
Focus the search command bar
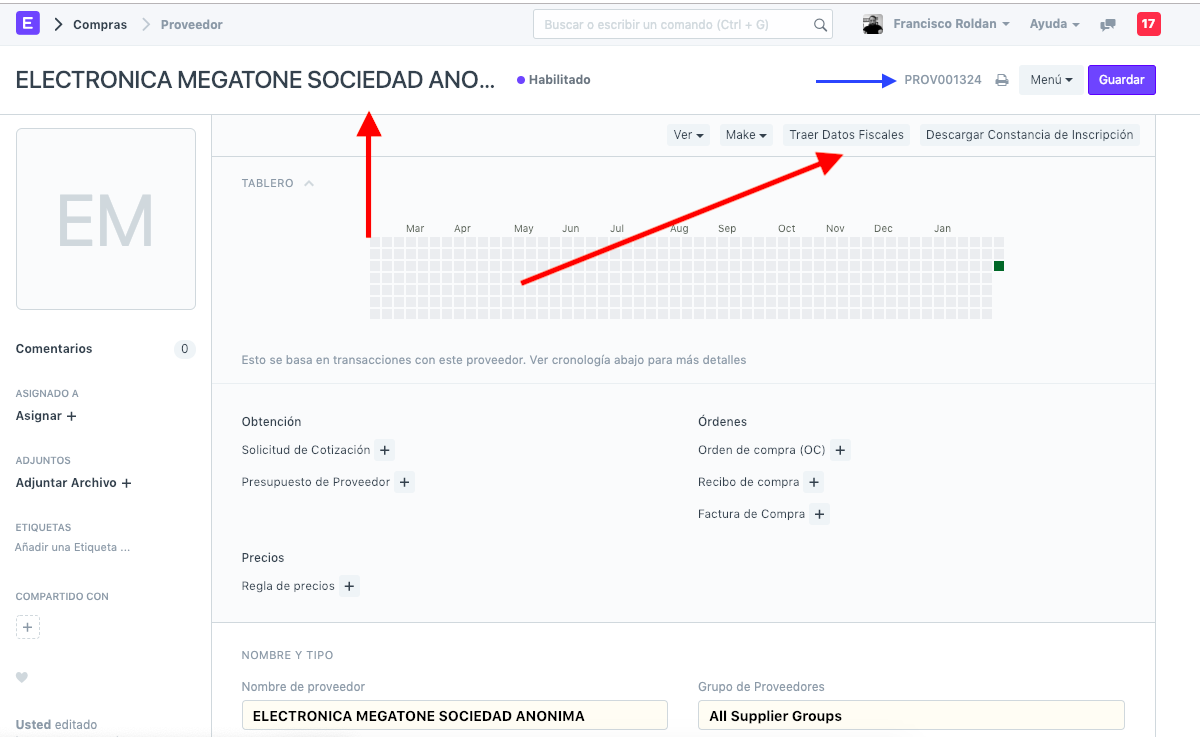pyautogui.click(x=683, y=25)
